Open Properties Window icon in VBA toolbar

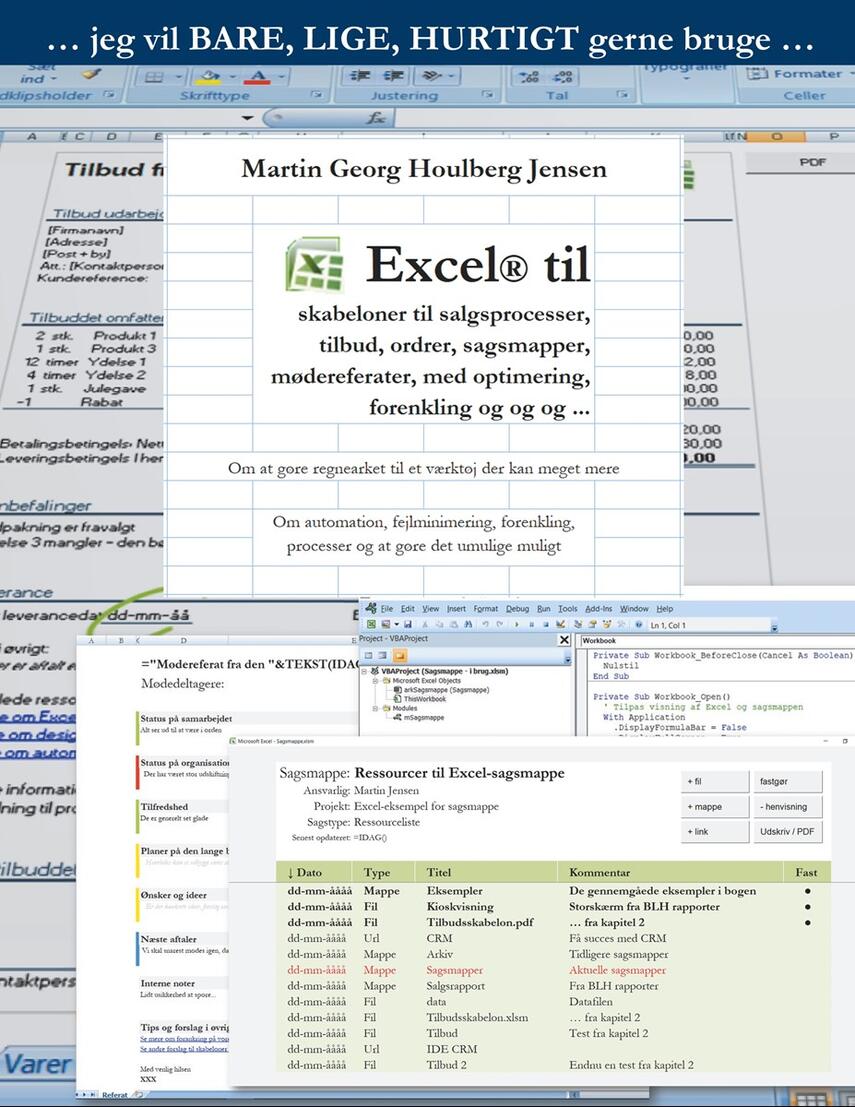[x=592, y=624]
